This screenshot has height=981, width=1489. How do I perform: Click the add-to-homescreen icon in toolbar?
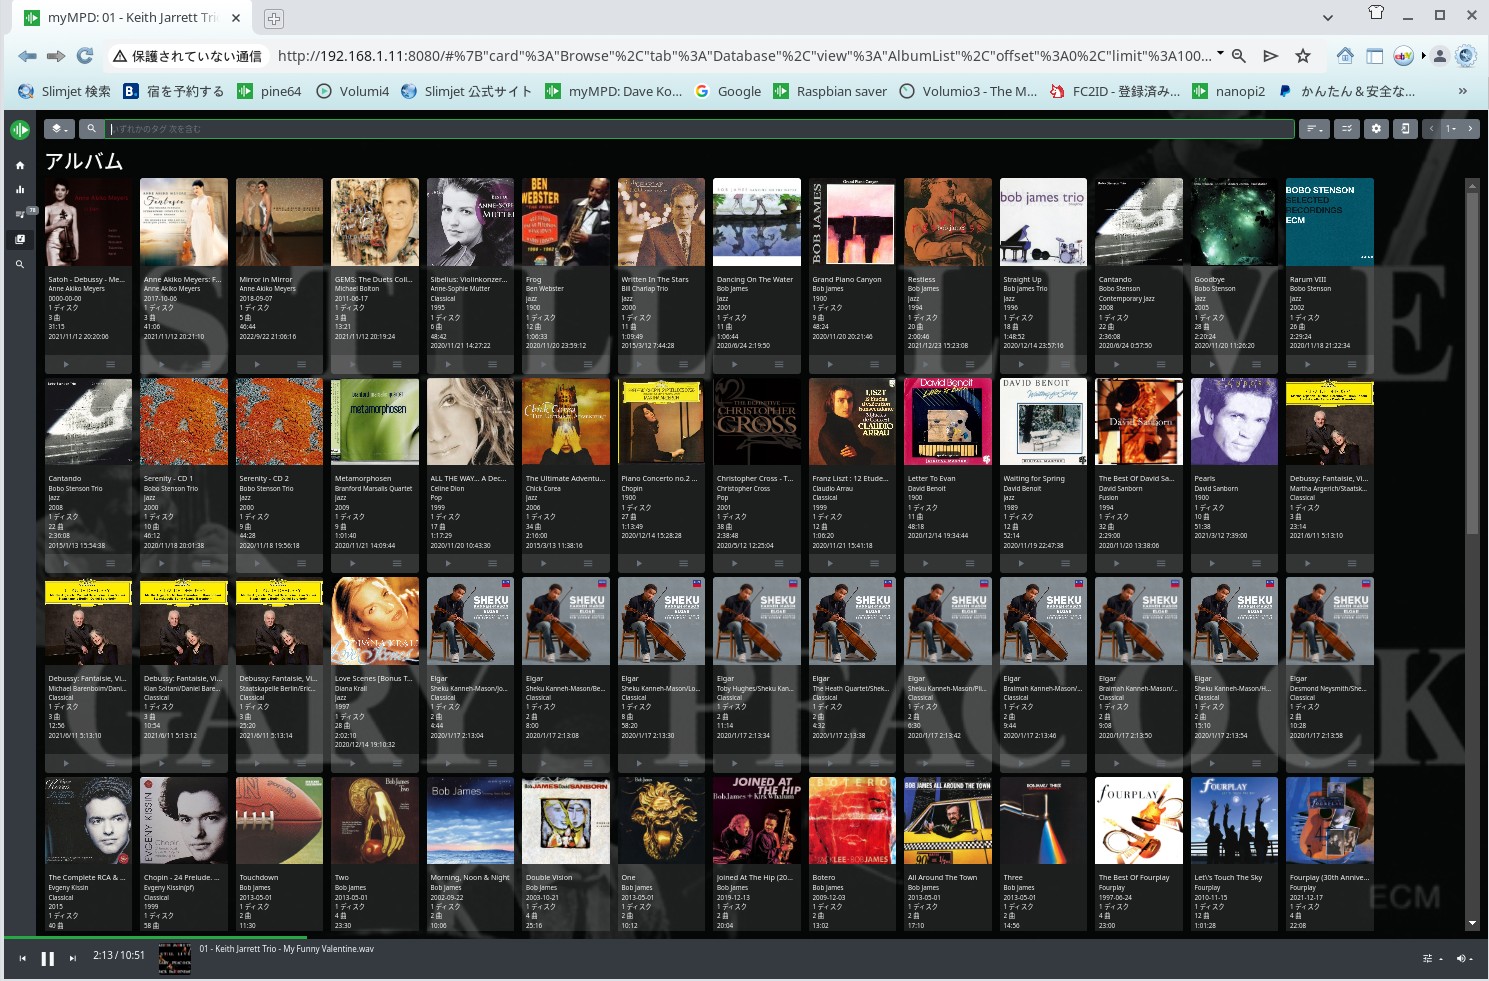click(x=1405, y=129)
